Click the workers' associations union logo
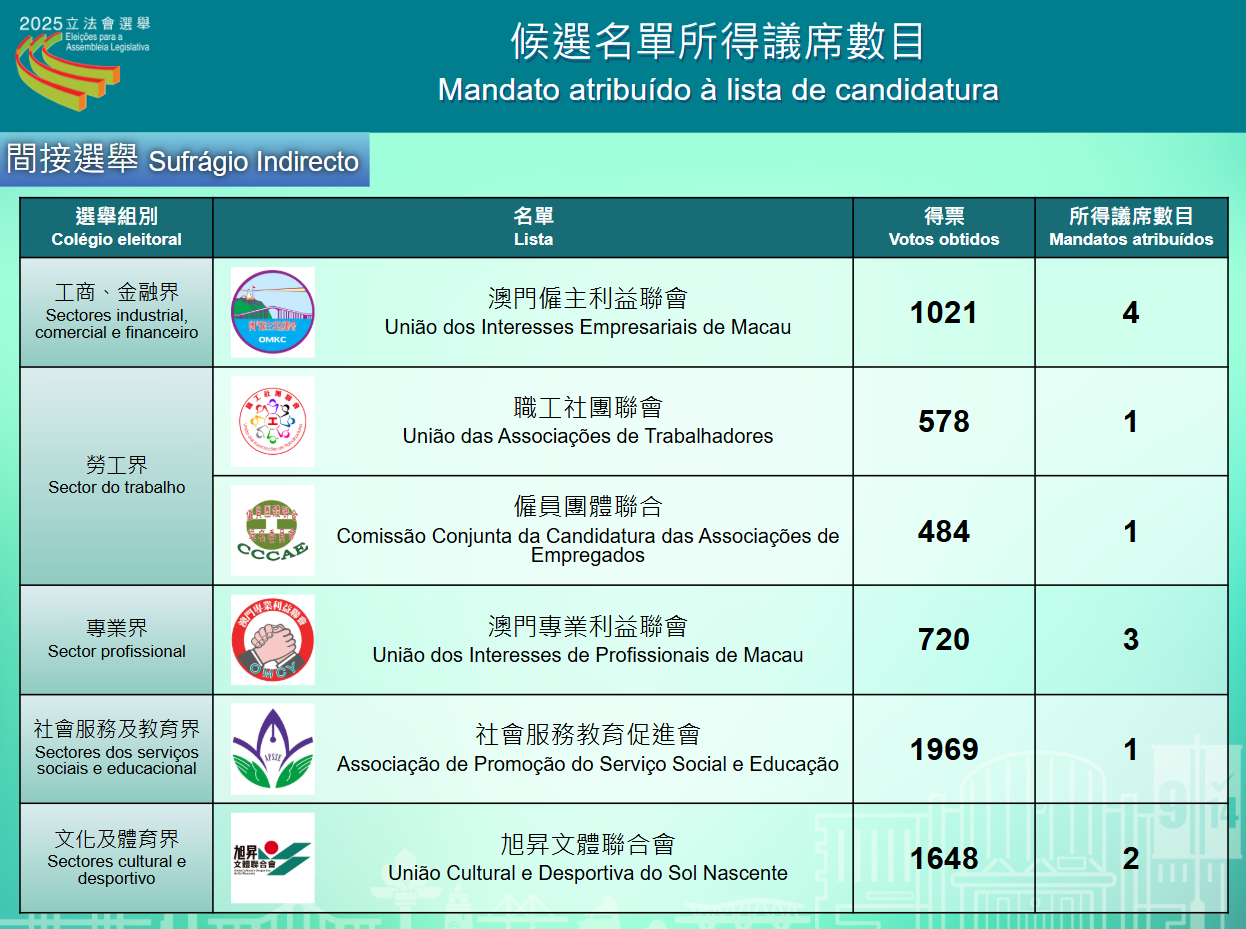Viewport: 1246px width, 929px height. pos(272,421)
